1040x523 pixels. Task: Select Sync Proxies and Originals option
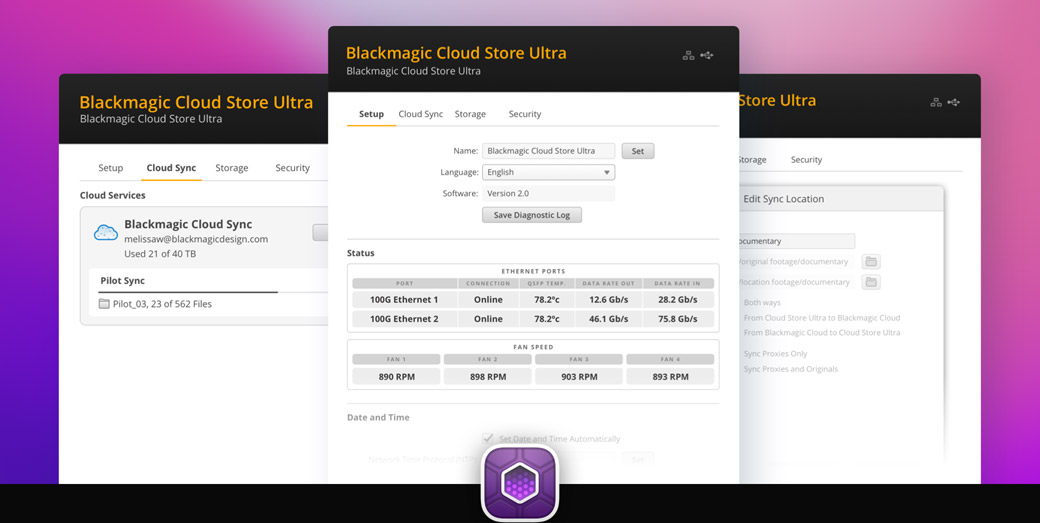[x=791, y=369]
